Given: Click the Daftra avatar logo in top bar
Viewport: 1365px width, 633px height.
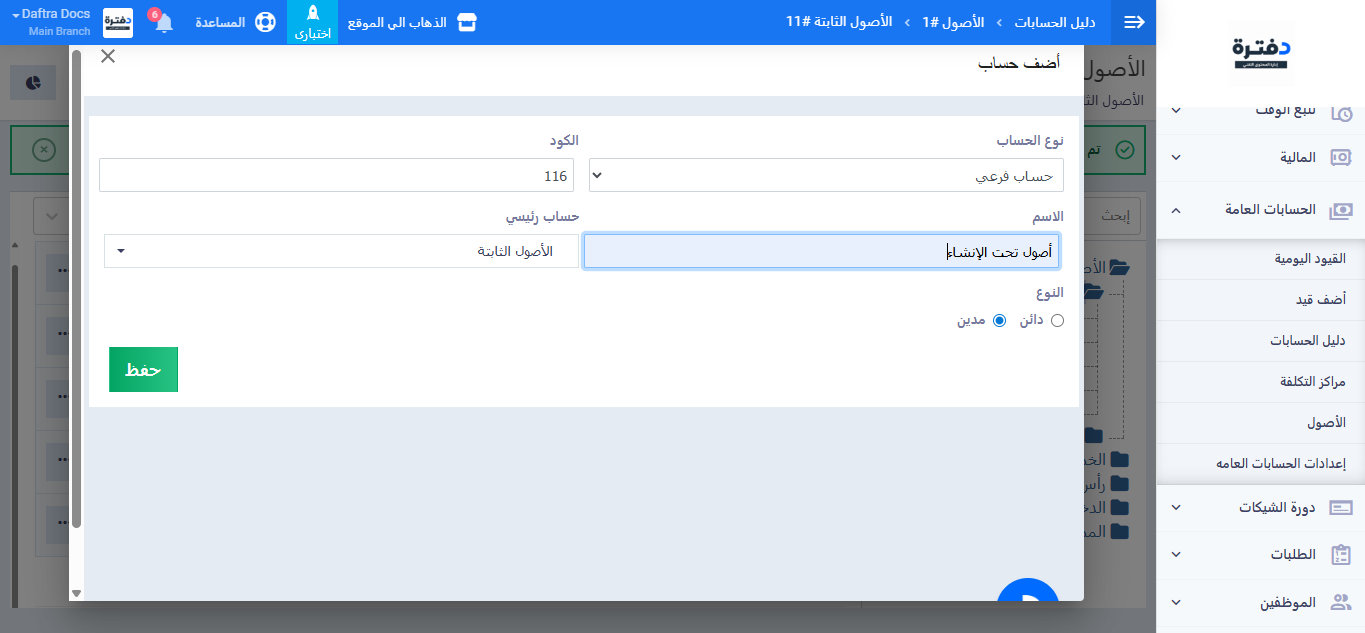Looking at the screenshot, I should click(x=118, y=22).
